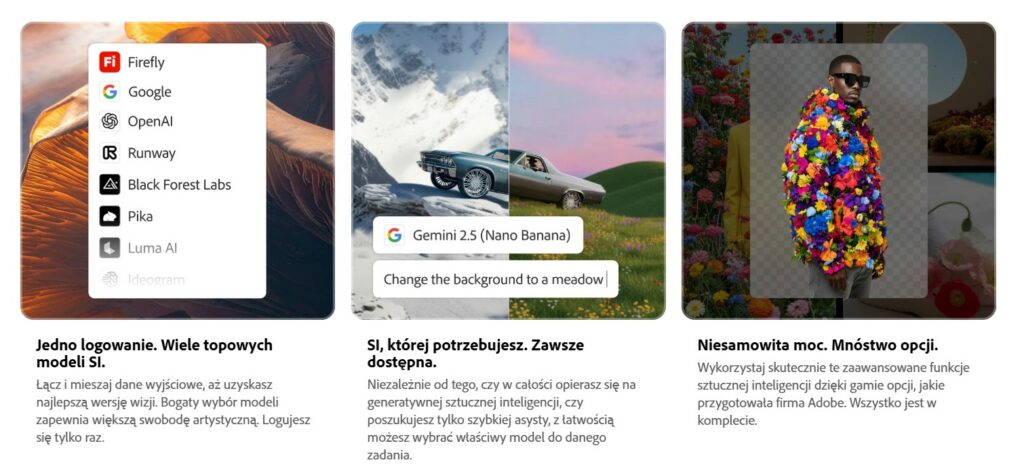Click the green meadow half of image
Image resolution: width=1024 pixels, height=473 pixels.
587,170
